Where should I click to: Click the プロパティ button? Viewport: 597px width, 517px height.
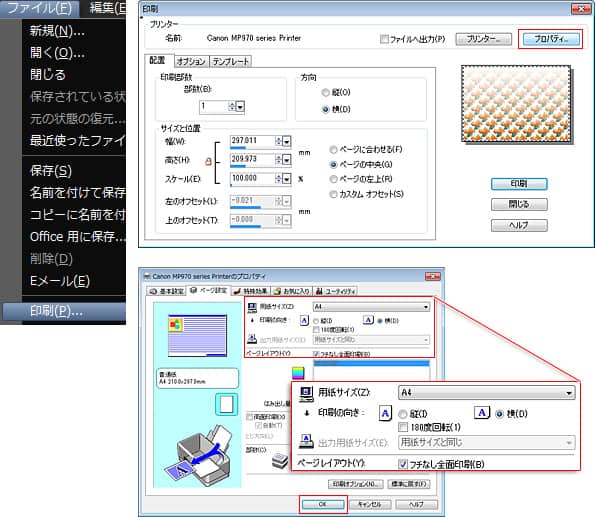pos(551,39)
